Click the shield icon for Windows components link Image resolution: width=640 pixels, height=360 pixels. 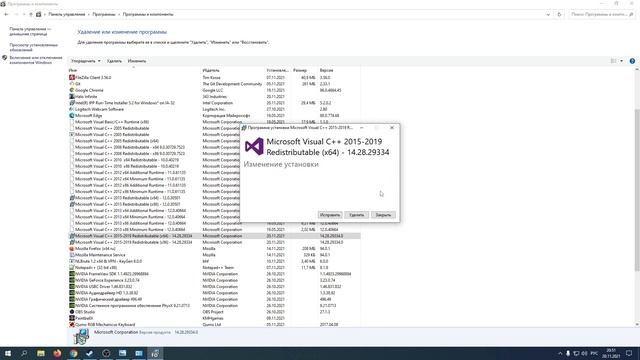[x=4, y=58]
